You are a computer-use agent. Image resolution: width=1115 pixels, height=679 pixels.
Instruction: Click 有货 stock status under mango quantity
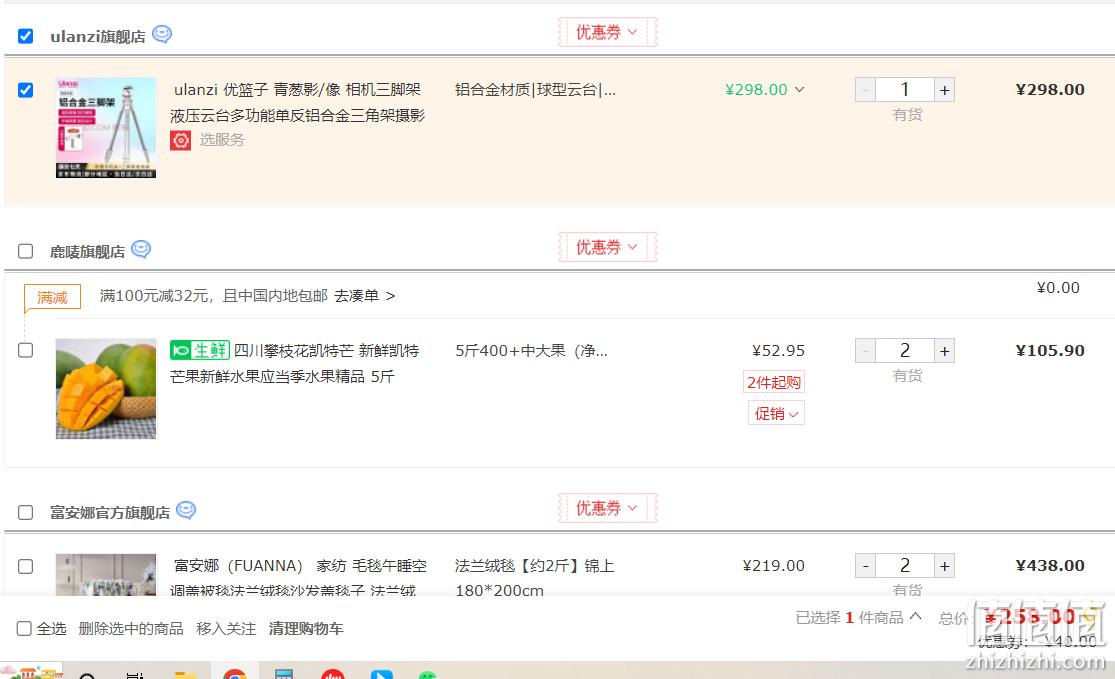point(907,375)
